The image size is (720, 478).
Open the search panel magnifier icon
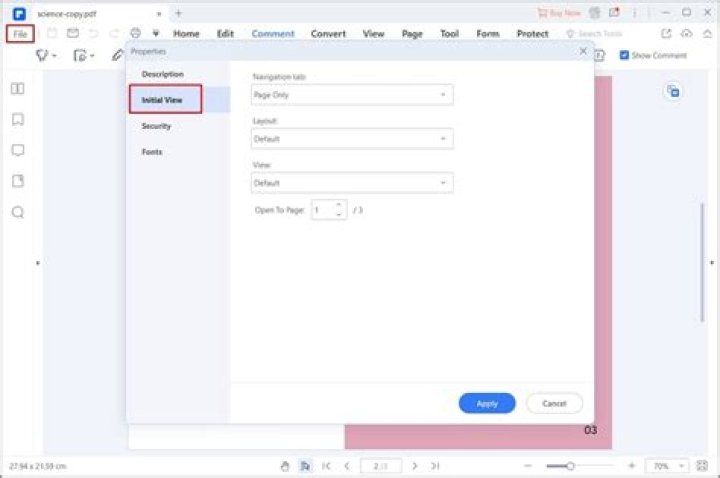click(17, 212)
